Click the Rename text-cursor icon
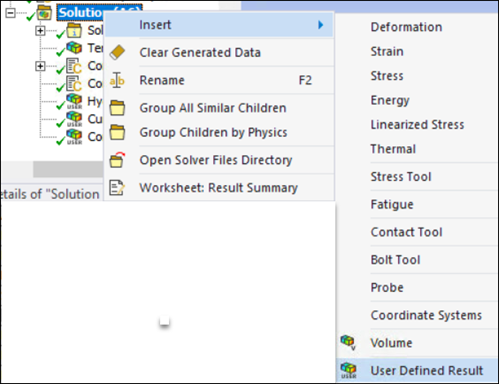Screen dimensions: 500x384 (117, 80)
